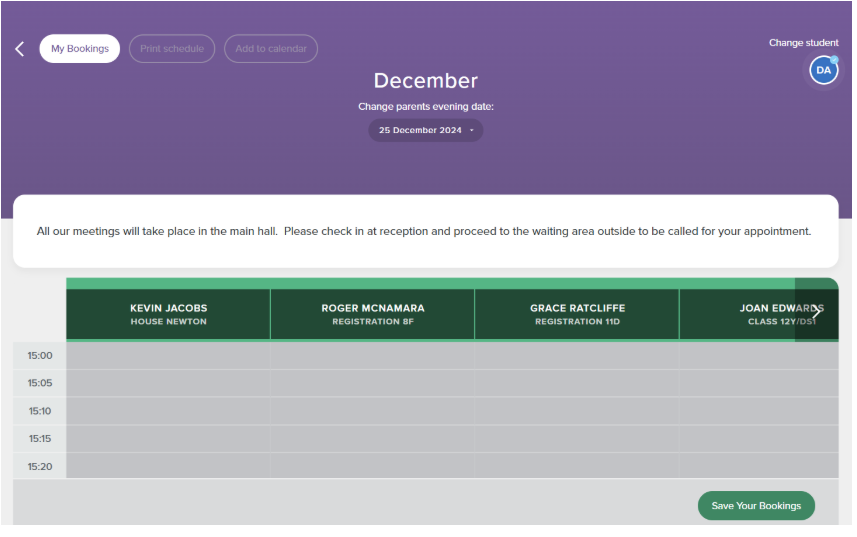Book the 15:10 slot with Grace Ratcliffe
857x537 pixels.
[x=576, y=411]
